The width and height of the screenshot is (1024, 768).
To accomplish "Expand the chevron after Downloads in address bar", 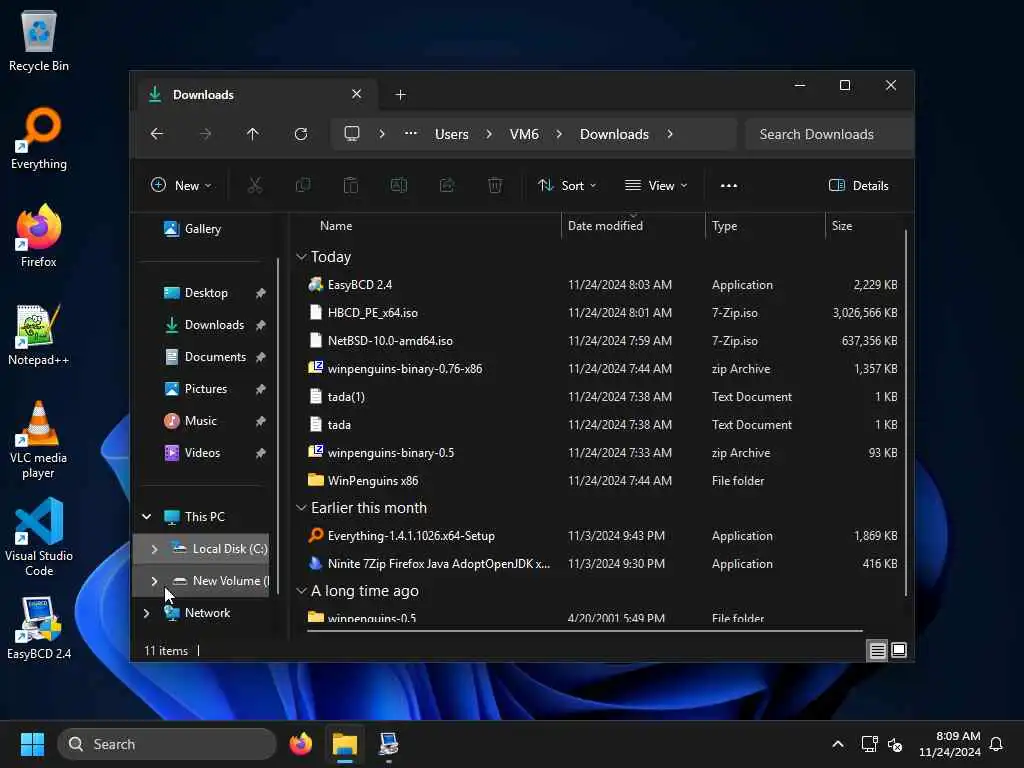I will click(x=670, y=134).
